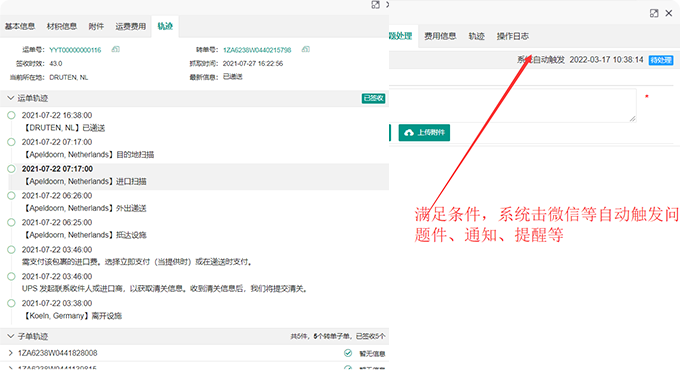
Task: Expand the left panel to fullscreen
Action: [376, 5]
